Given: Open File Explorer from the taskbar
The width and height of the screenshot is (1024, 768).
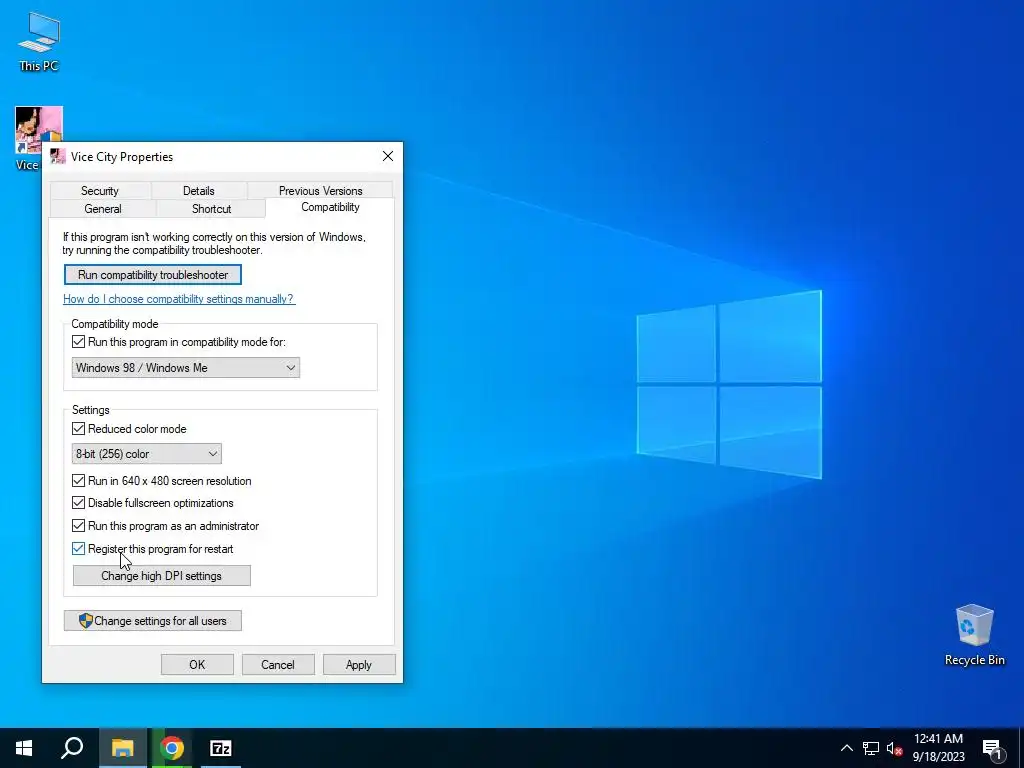Looking at the screenshot, I should (122, 748).
